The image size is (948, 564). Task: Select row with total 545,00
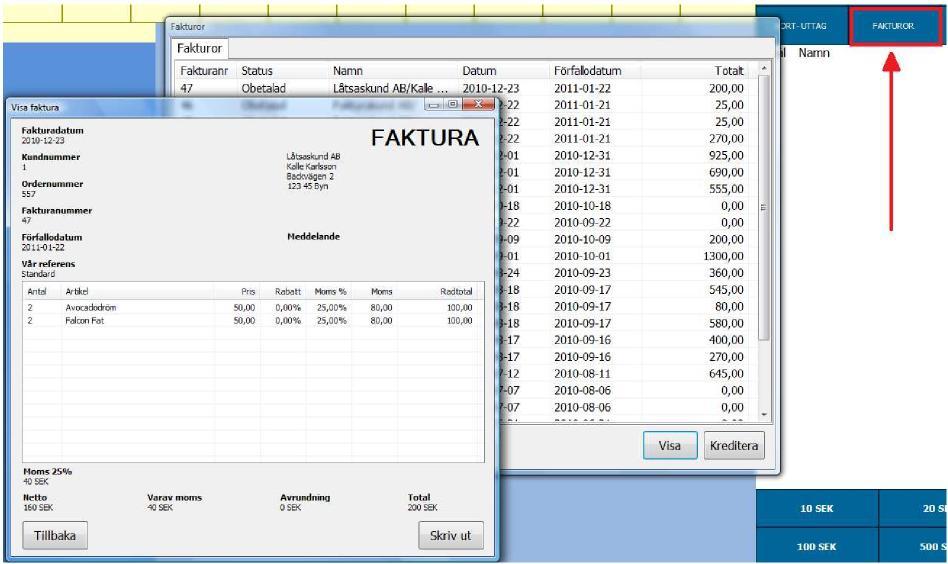(625, 290)
